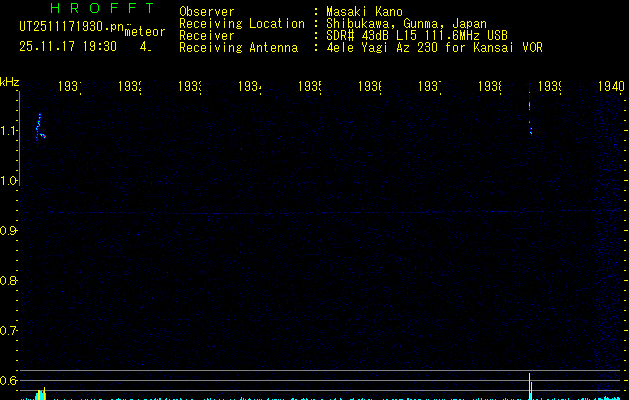Click the date stamp 25.11.17 19:30
This screenshot has width=629, height=400.
pos(68,46)
